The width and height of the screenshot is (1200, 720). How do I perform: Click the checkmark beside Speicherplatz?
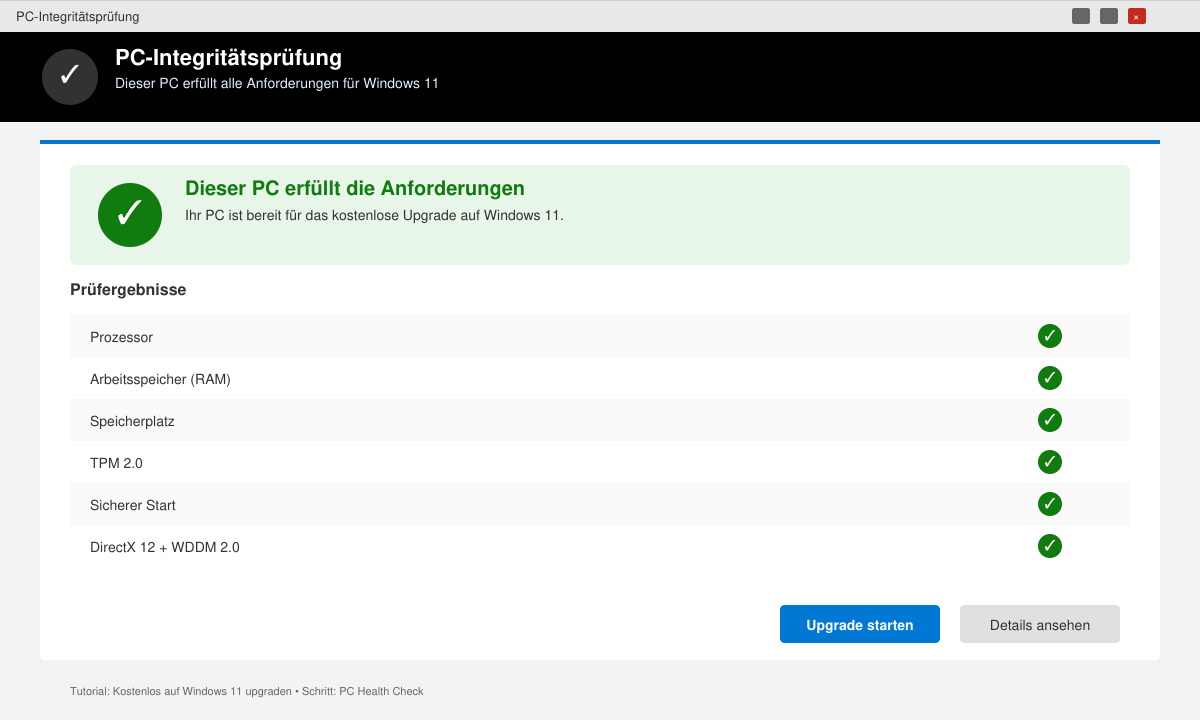[1050, 420]
